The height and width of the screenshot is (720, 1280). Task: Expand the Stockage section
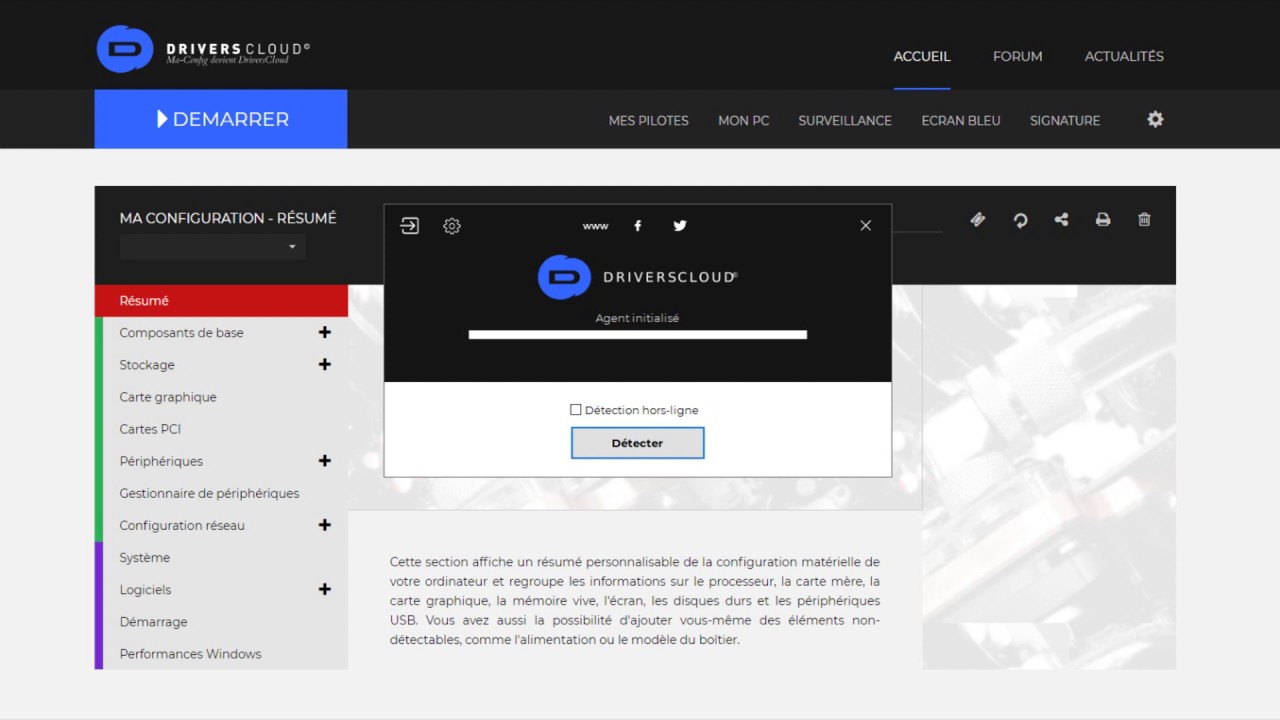click(x=324, y=365)
